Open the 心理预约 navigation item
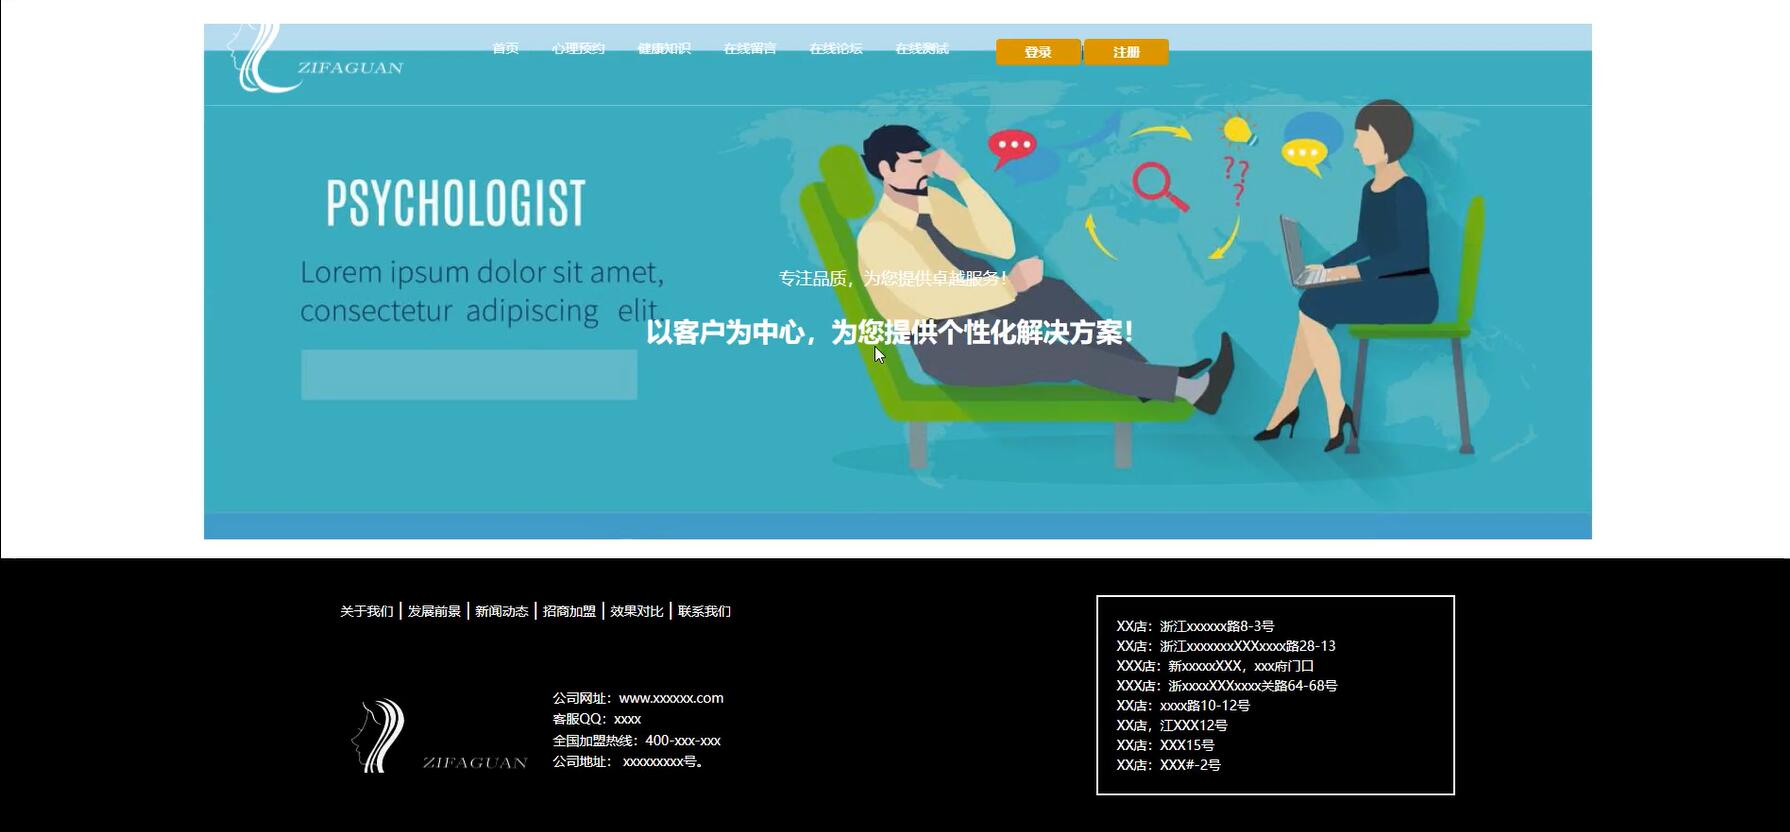Image resolution: width=1790 pixels, height=832 pixels. (578, 48)
